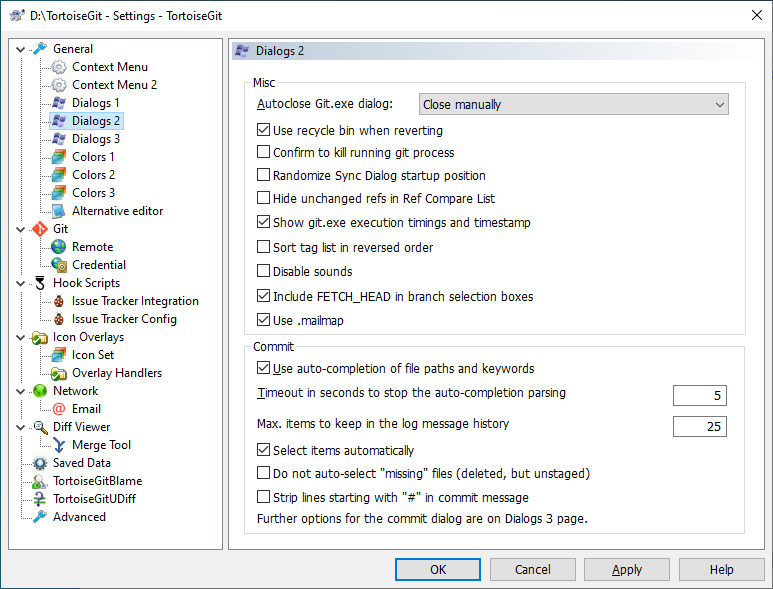Click the Git section icon in tree

(x=40, y=229)
